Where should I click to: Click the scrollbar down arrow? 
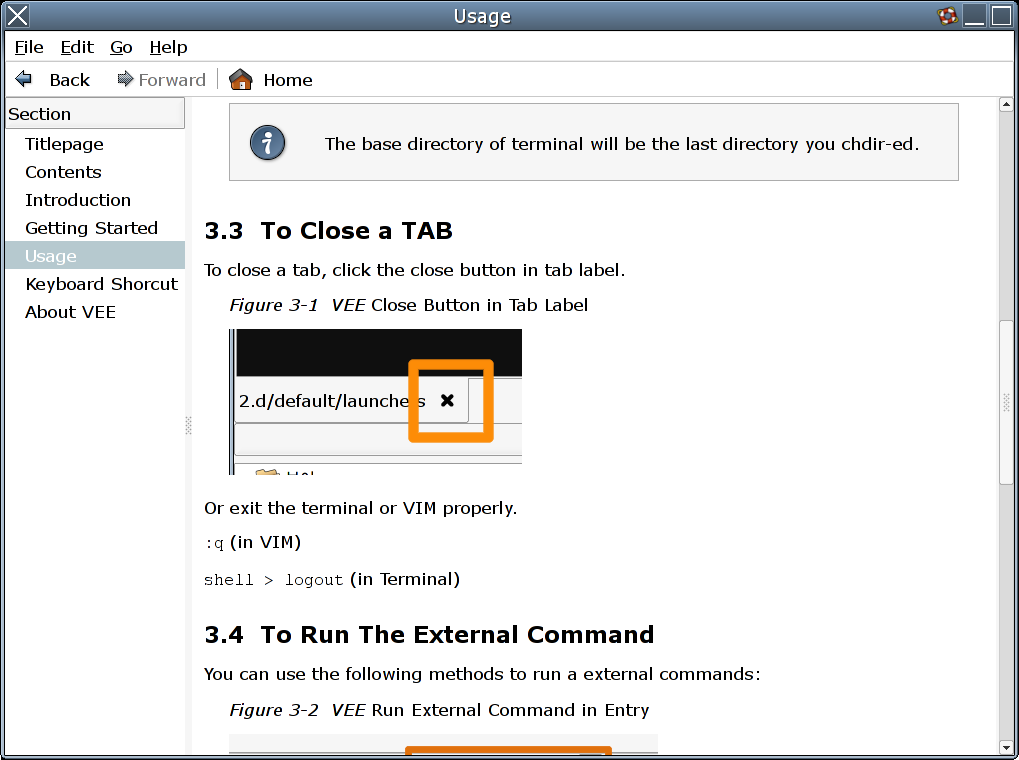1006,747
